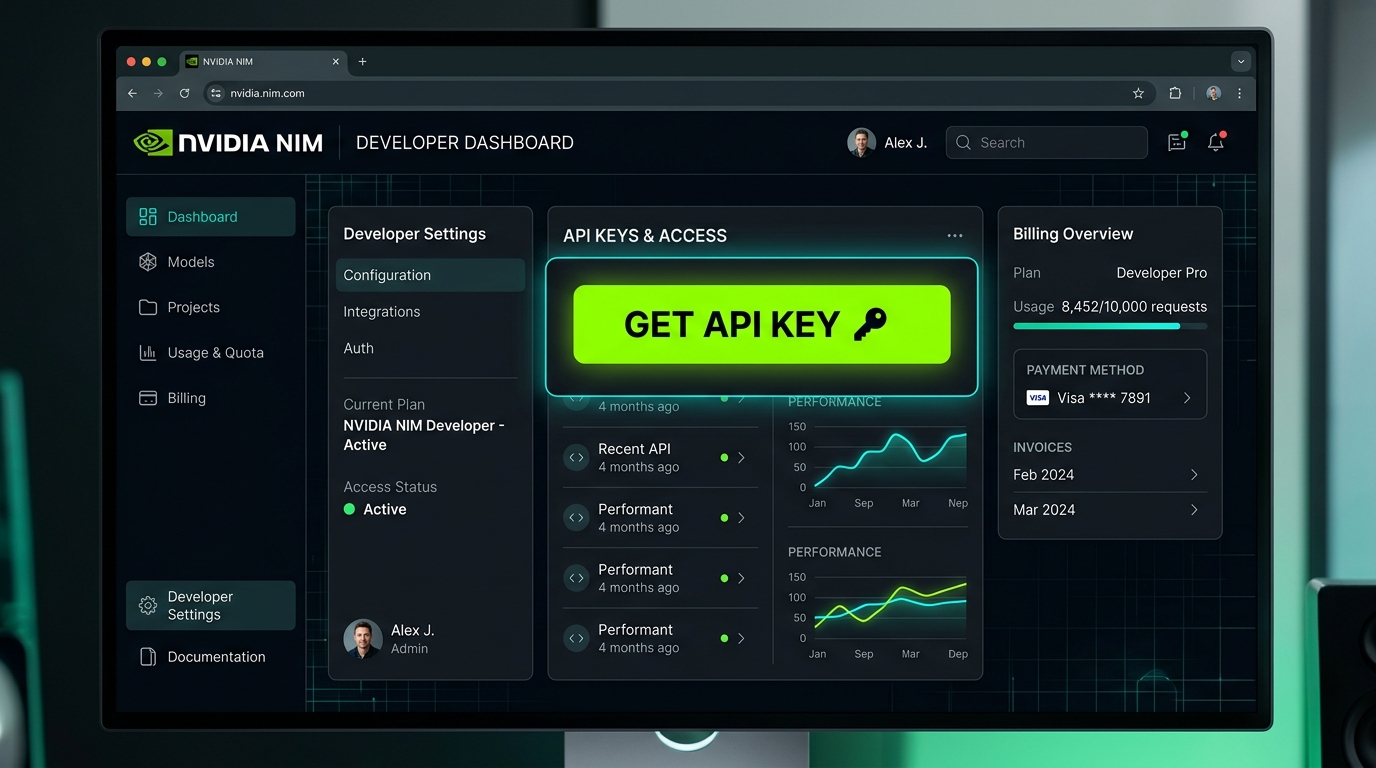Close the NVIDIA NIM browser tab
The width and height of the screenshot is (1376, 768).
click(336, 62)
